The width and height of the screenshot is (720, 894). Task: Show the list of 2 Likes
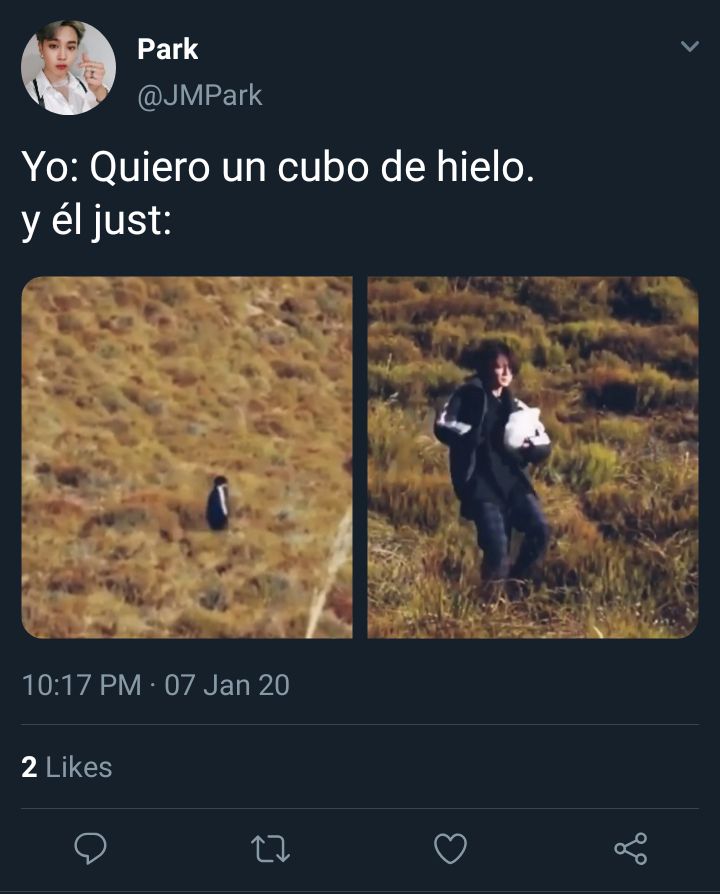tap(67, 767)
